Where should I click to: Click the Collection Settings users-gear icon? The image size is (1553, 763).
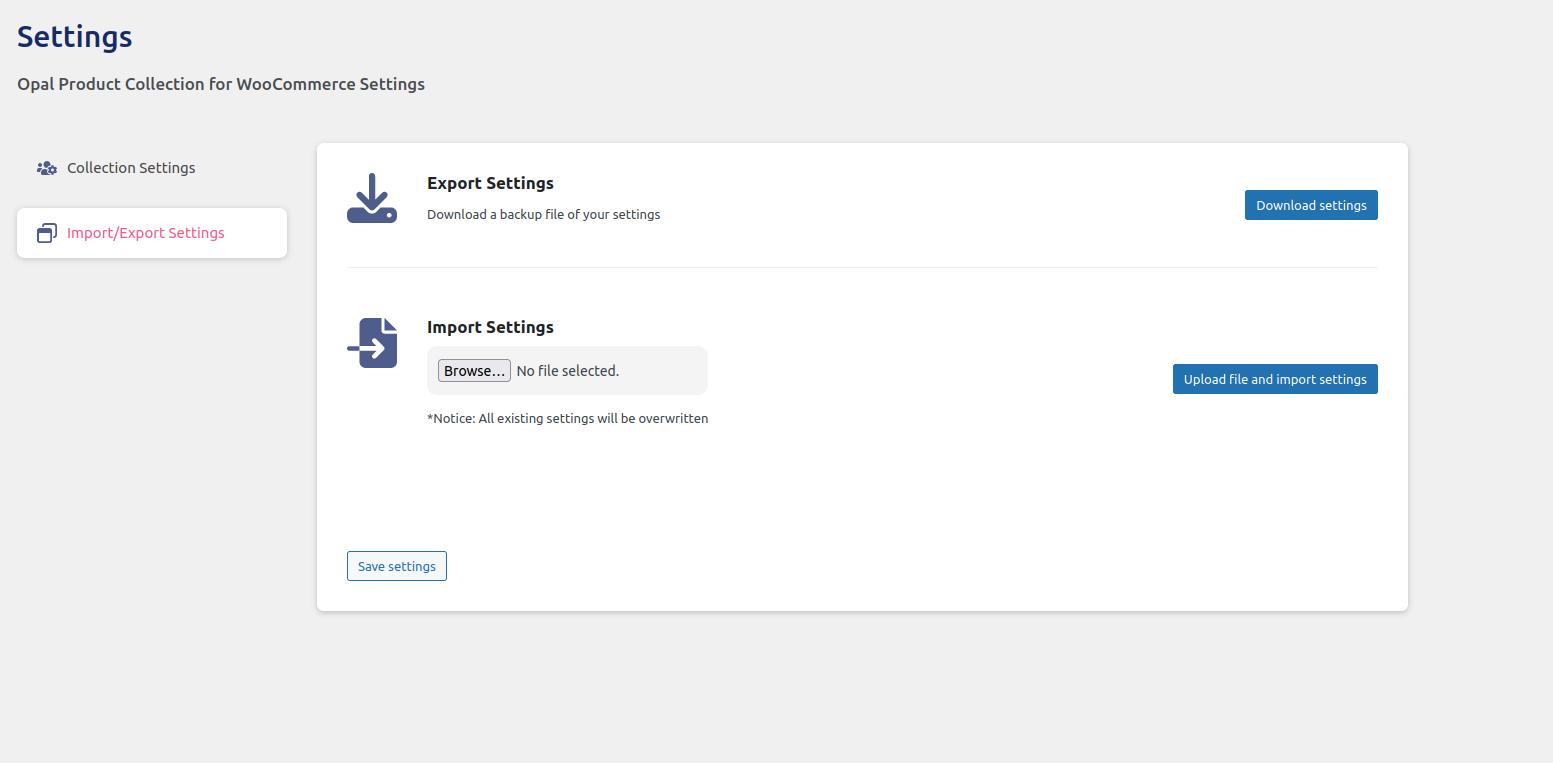(x=47, y=168)
